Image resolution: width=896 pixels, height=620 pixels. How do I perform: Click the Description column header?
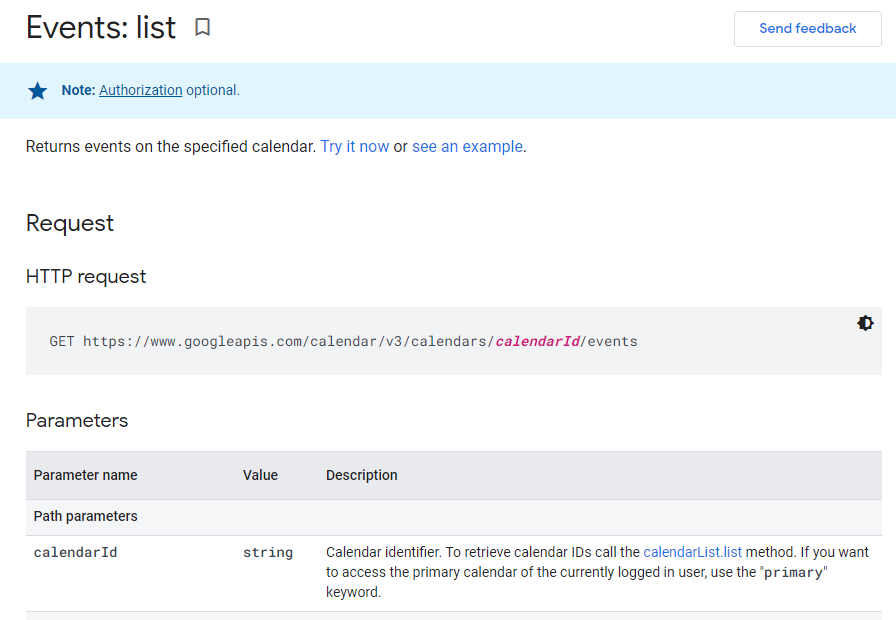coord(361,475)
